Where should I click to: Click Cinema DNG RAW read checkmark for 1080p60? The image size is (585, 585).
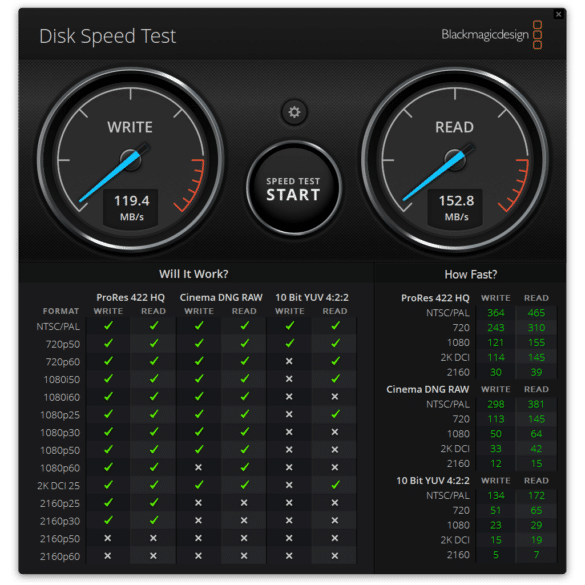(x=245, y=467)
